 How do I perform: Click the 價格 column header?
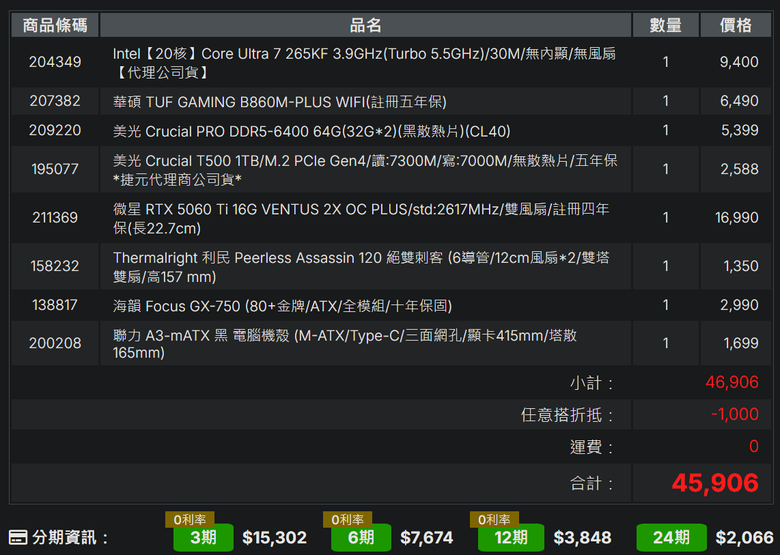736,25
